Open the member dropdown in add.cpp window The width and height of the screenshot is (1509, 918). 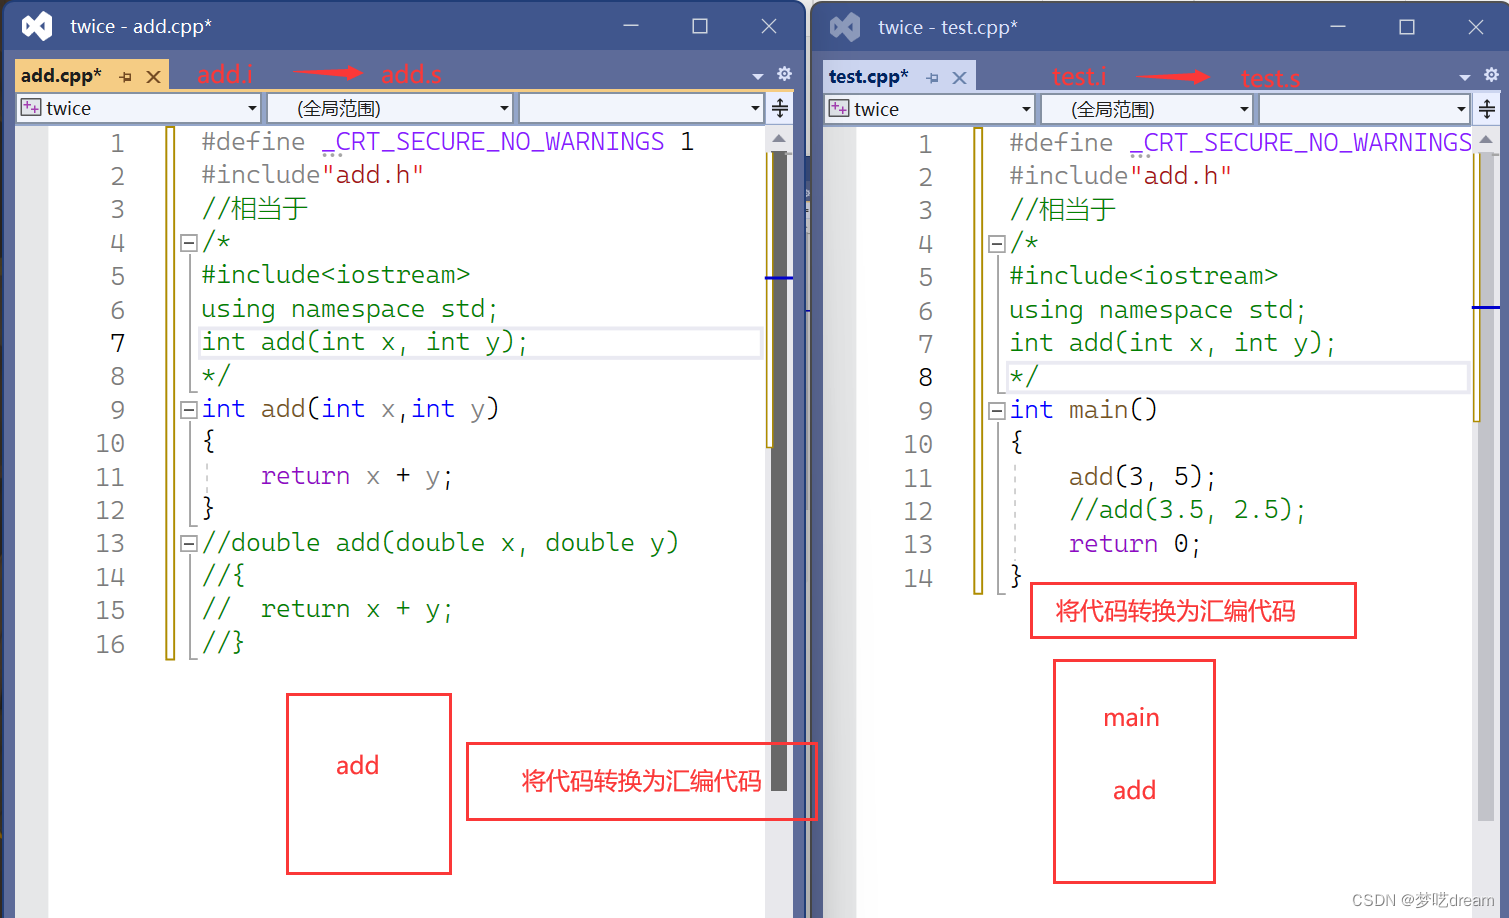(755, 108)
